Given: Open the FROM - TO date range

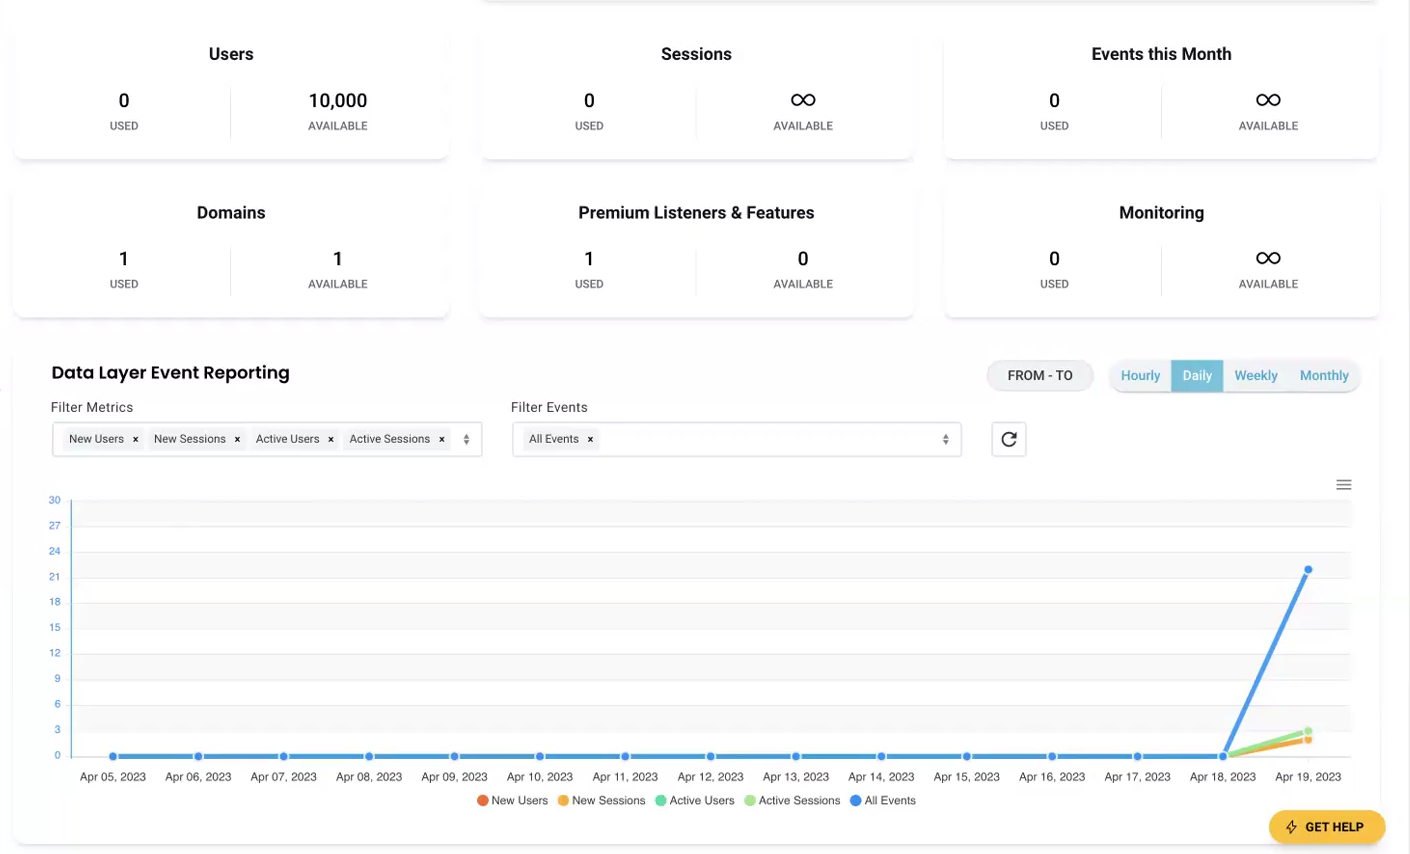Looking at the screenshot, I should coord(1040,376).
